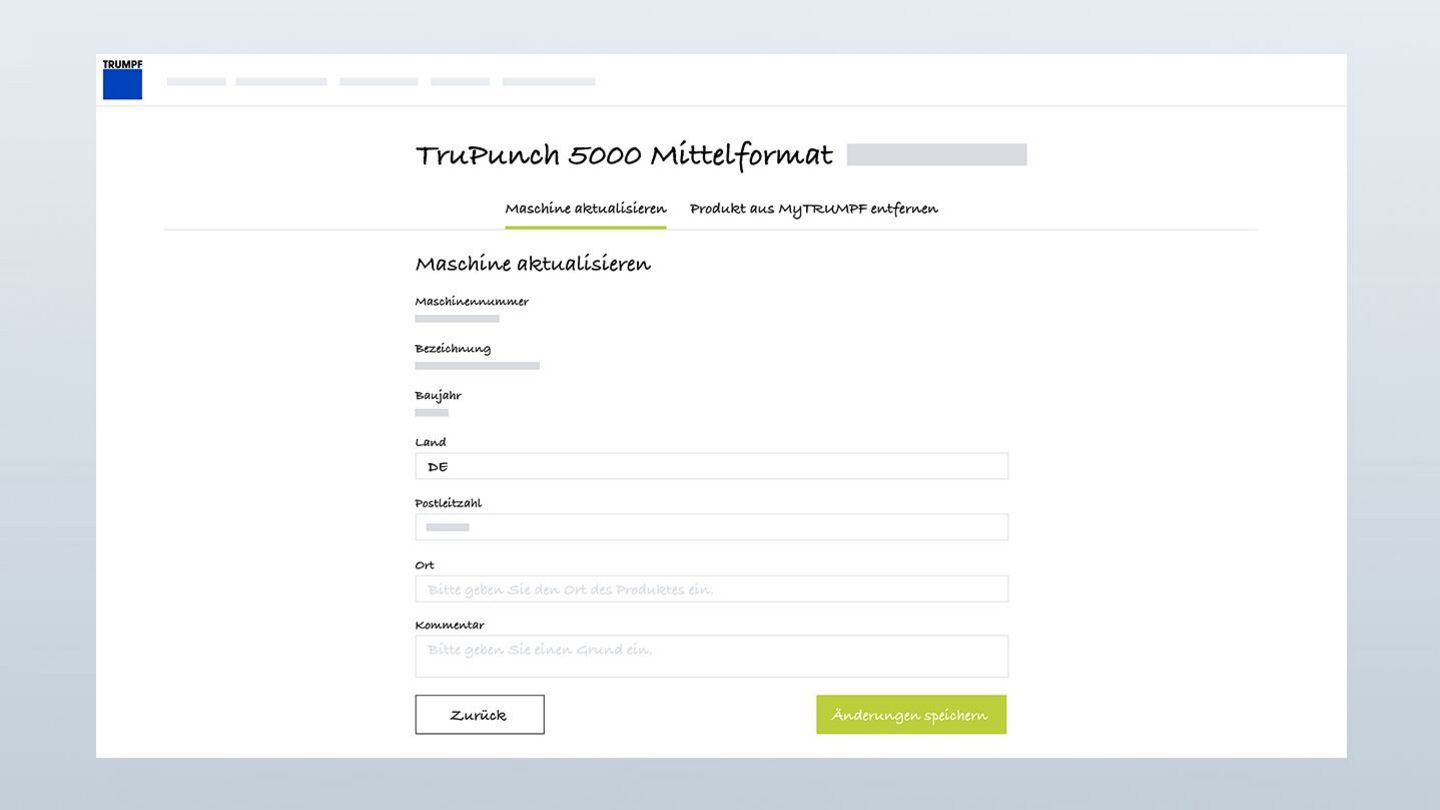
Task: Click the TRUMPF logo icon
Action: [122, 80]
